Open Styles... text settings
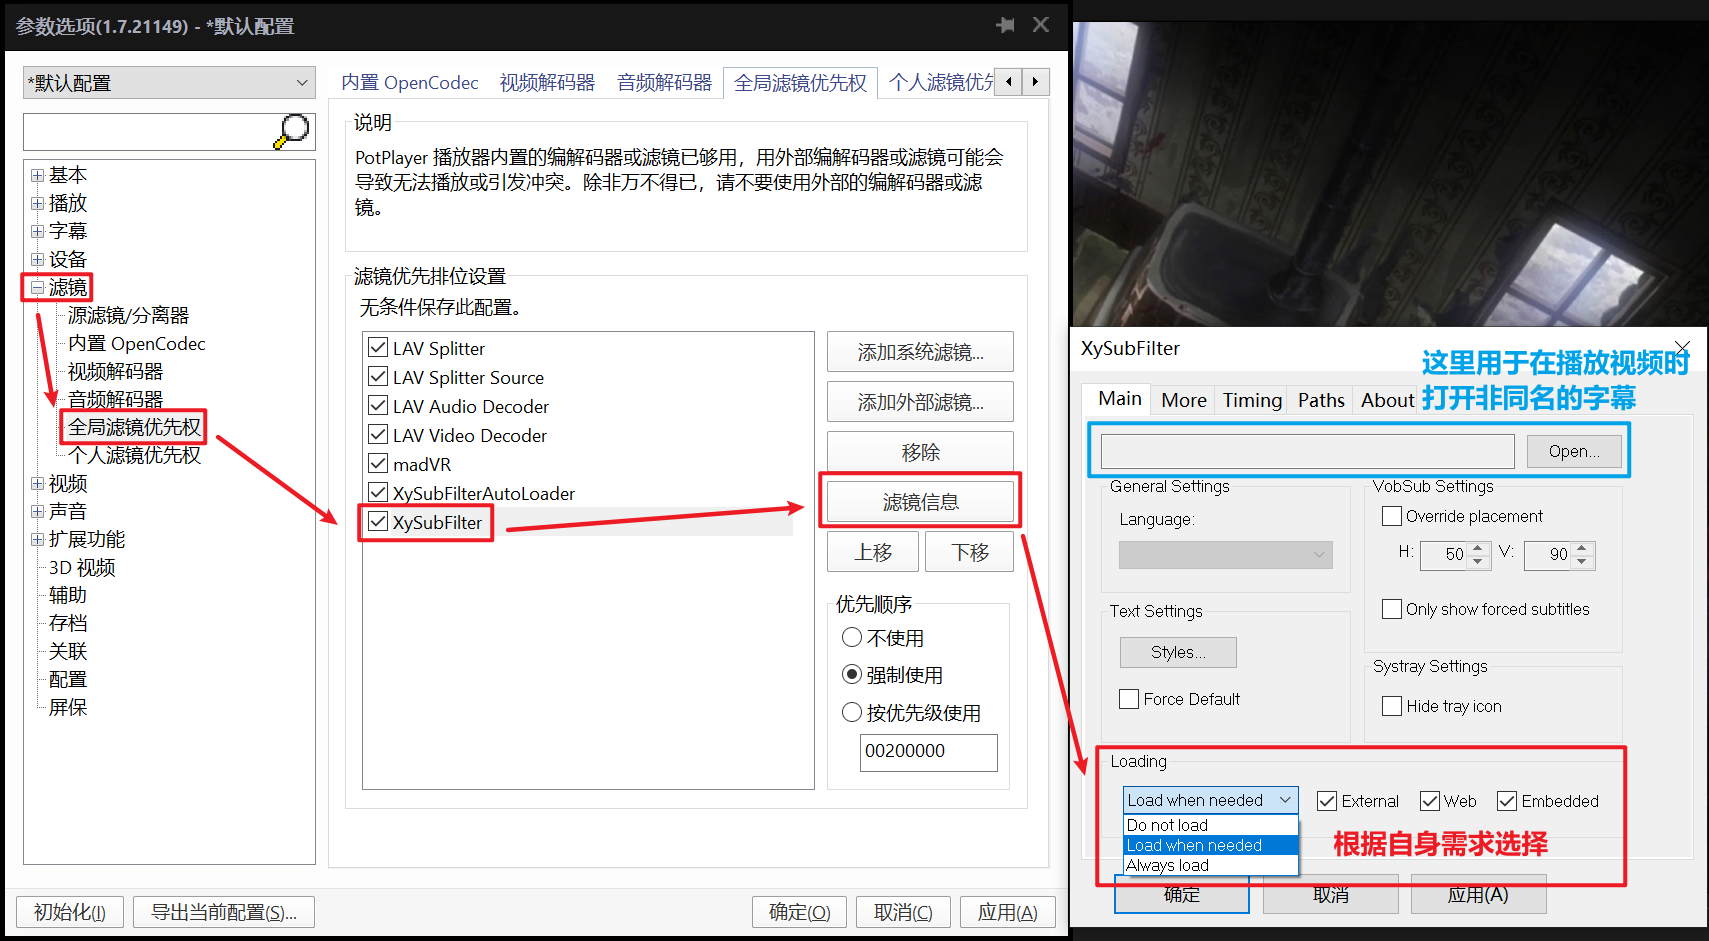 tap(1178, 652)
